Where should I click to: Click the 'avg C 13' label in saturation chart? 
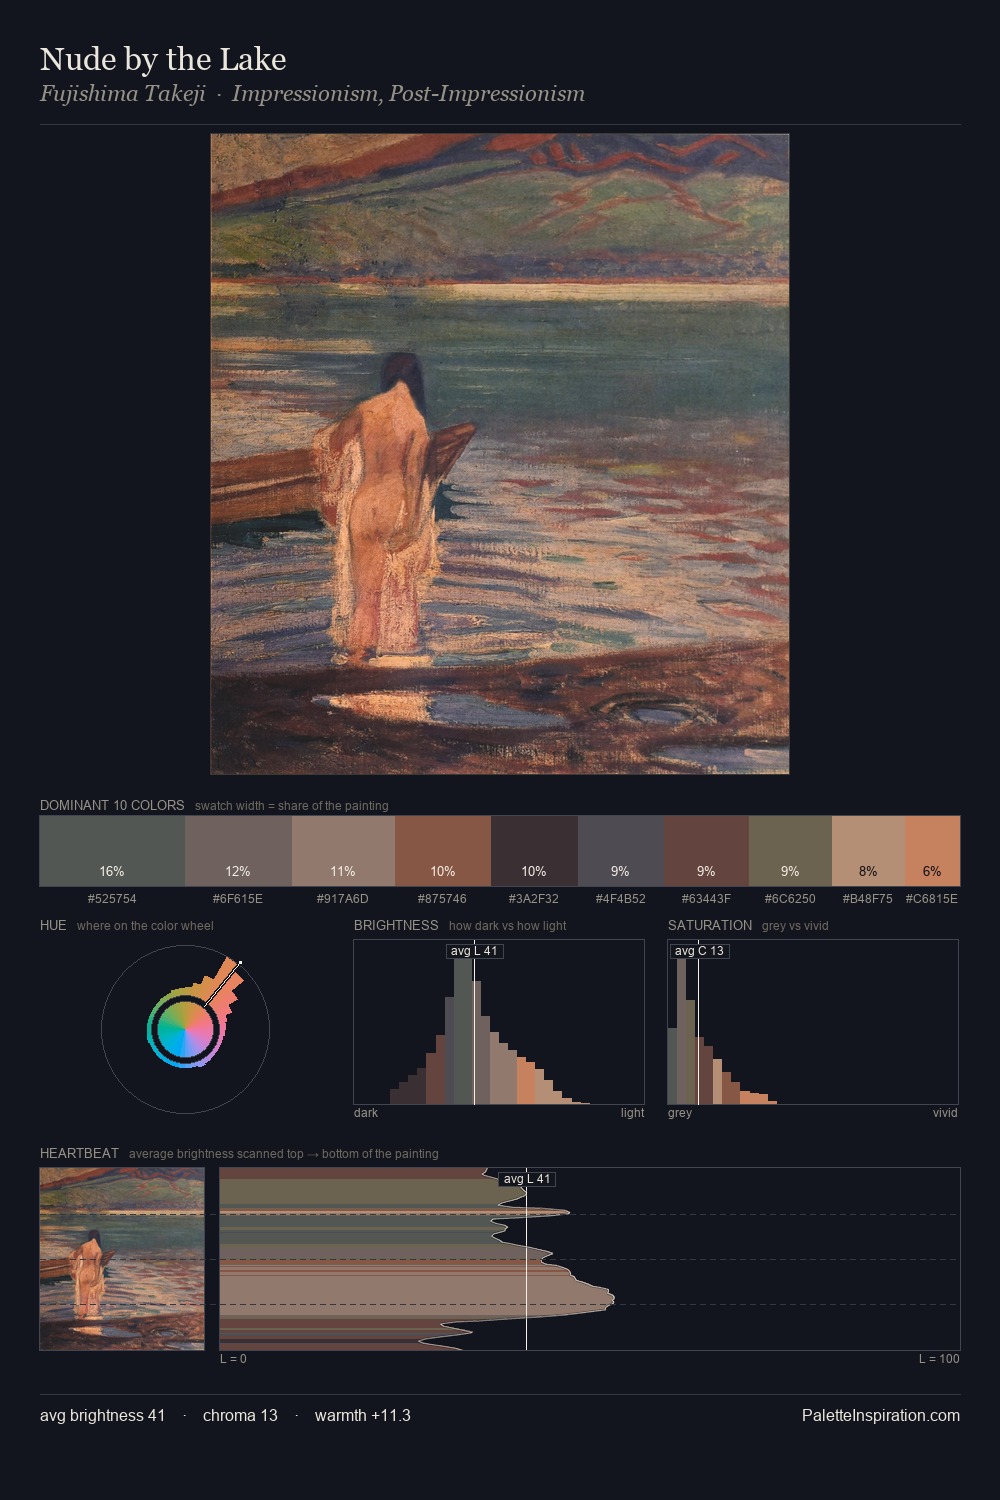(699, 951)
